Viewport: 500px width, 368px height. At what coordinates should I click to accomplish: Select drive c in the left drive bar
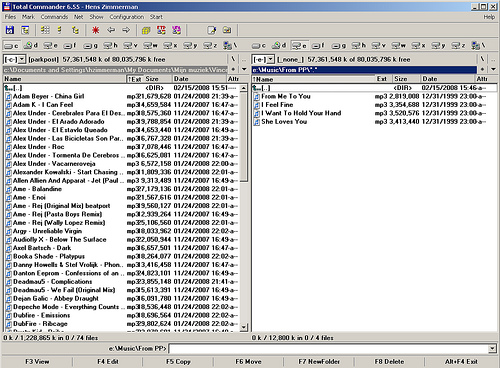(12, 45)
